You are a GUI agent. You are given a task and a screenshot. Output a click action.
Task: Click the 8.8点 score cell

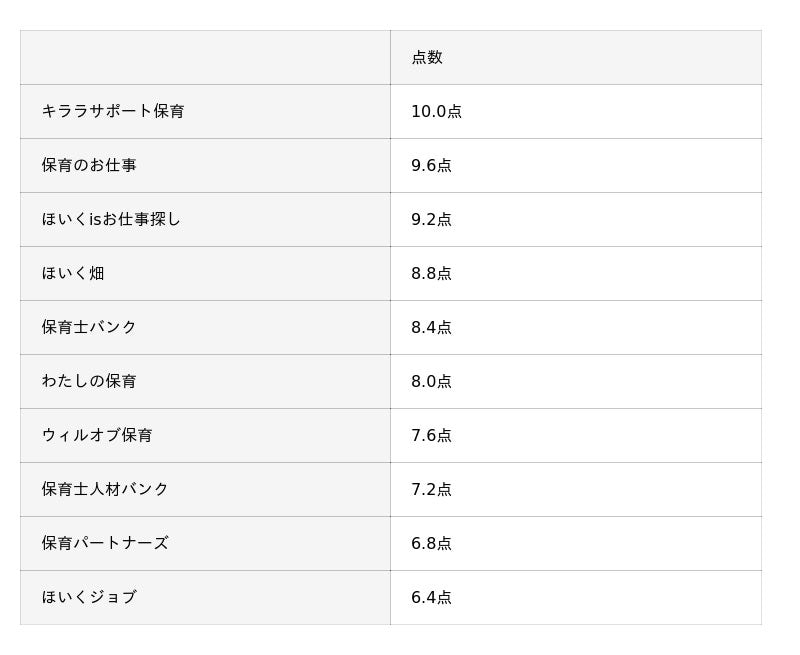point(431,274)
